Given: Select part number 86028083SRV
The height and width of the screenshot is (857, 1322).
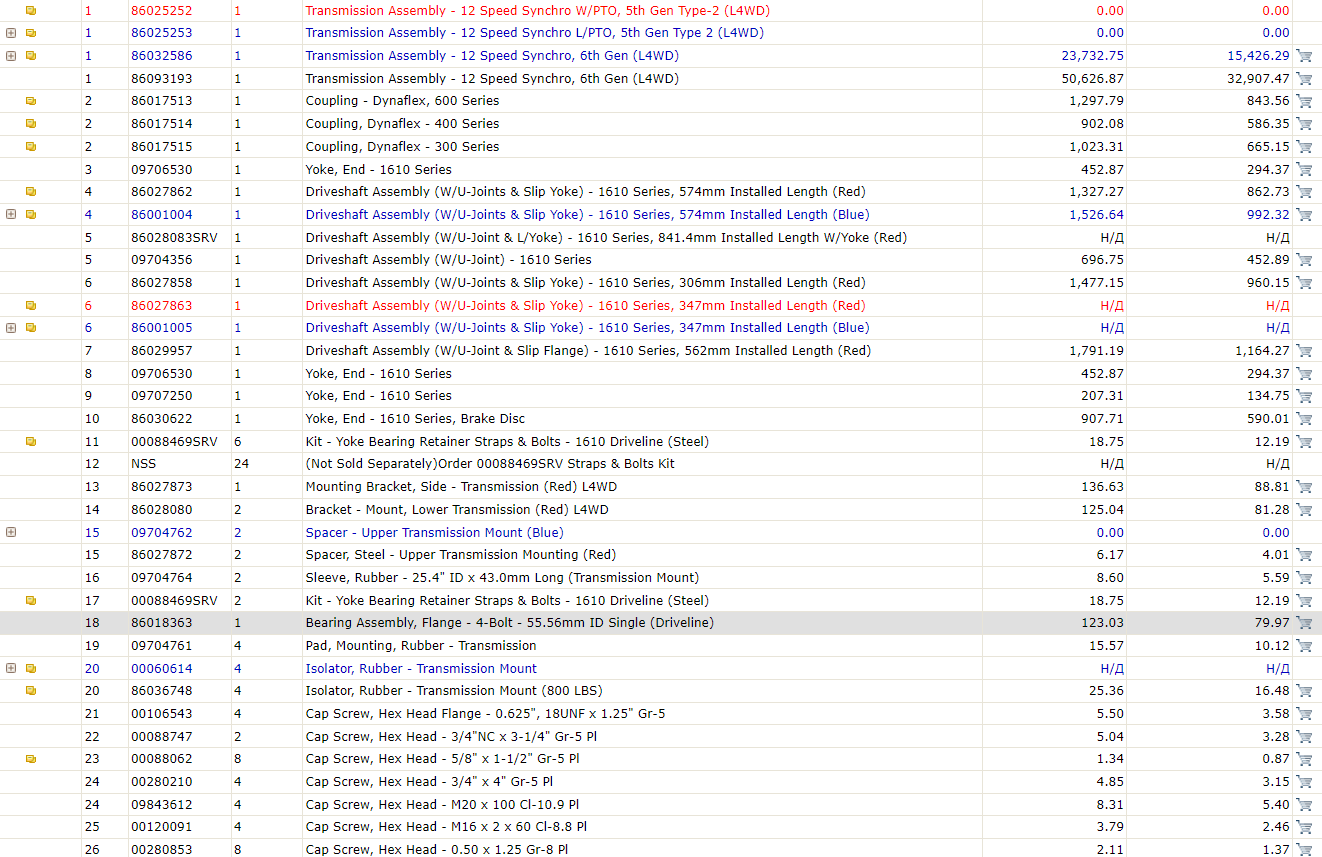Looking at the screenshot, I should [x=174, y=238].
